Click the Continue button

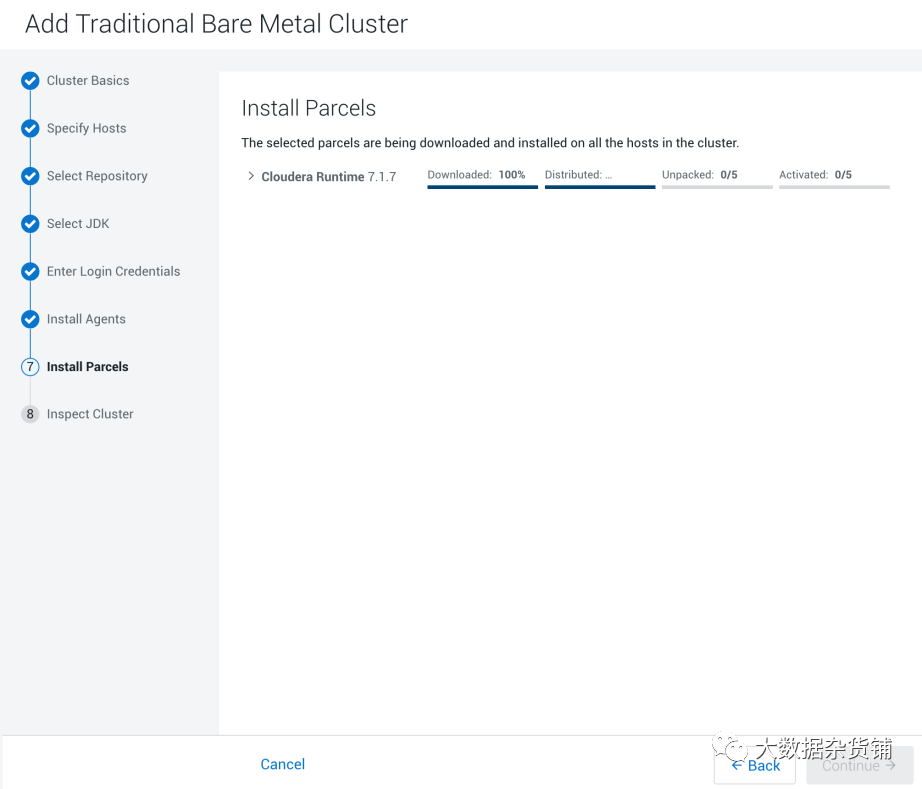pyautogui.click(x=858, y=766)
